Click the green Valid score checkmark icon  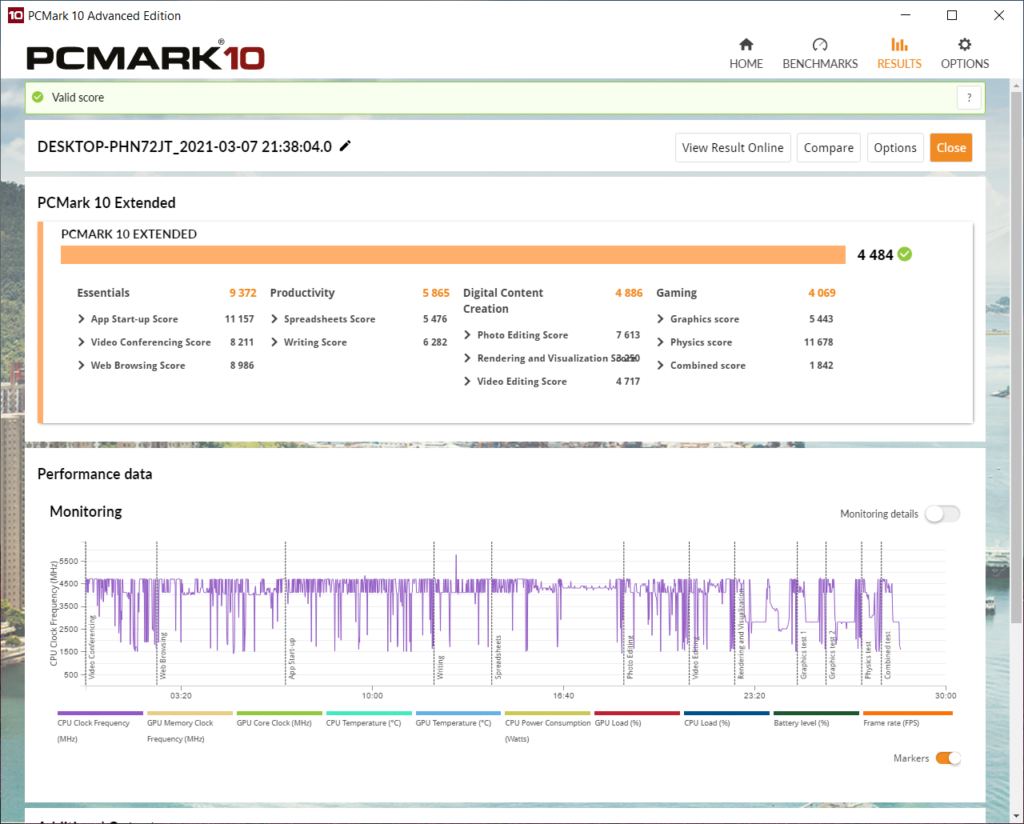tap(38, 97)
